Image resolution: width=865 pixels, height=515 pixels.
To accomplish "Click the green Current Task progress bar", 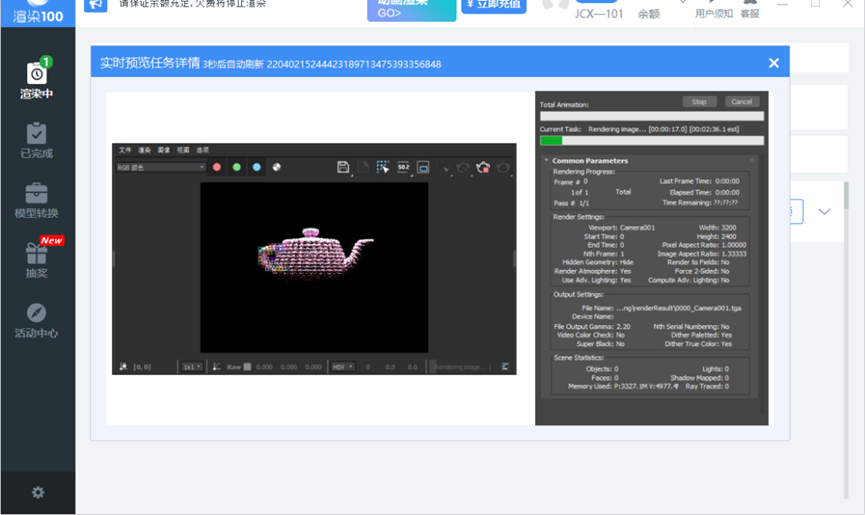I will (652, 141).
